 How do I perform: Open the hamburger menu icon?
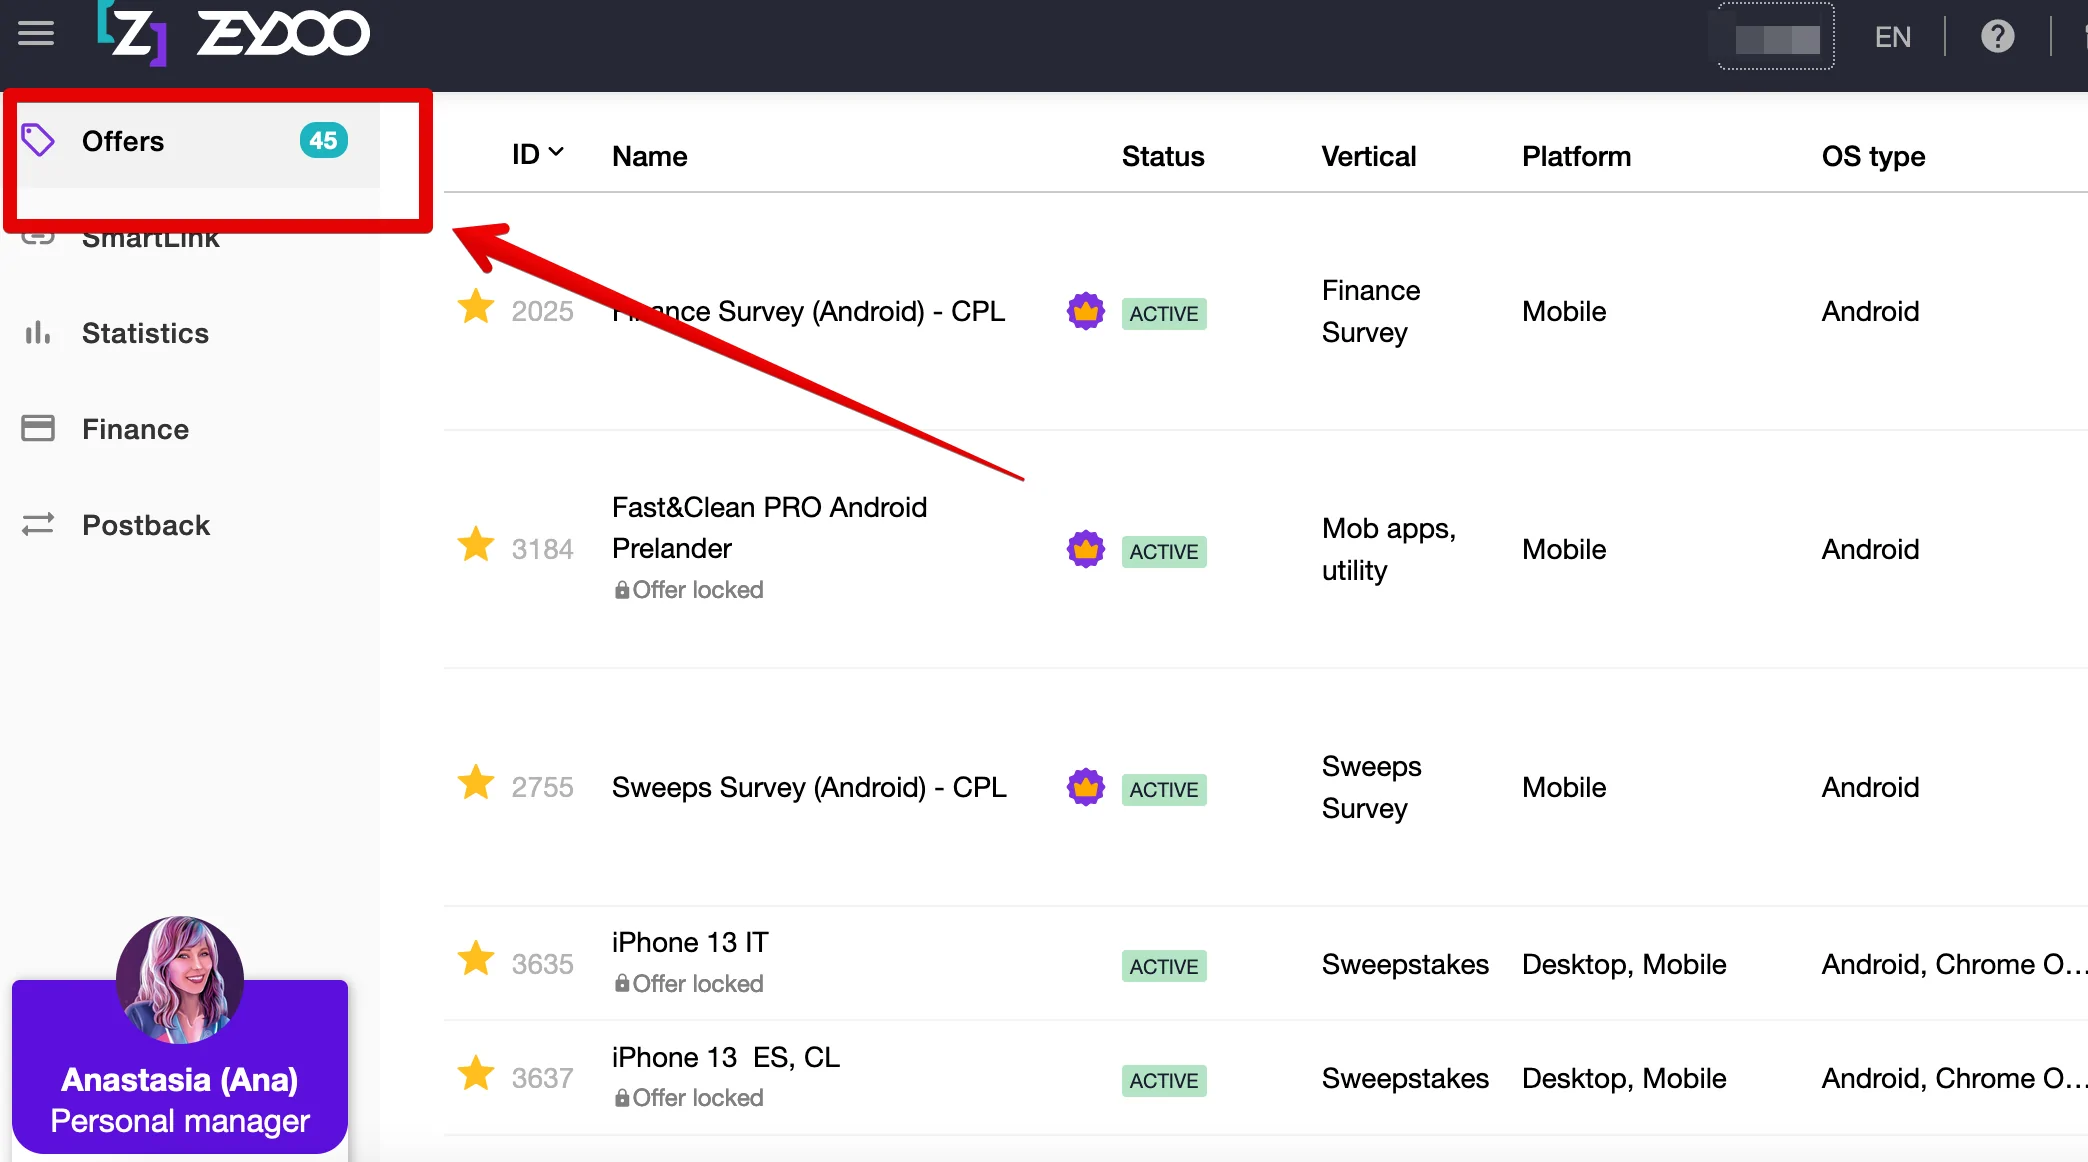(36, 34)
